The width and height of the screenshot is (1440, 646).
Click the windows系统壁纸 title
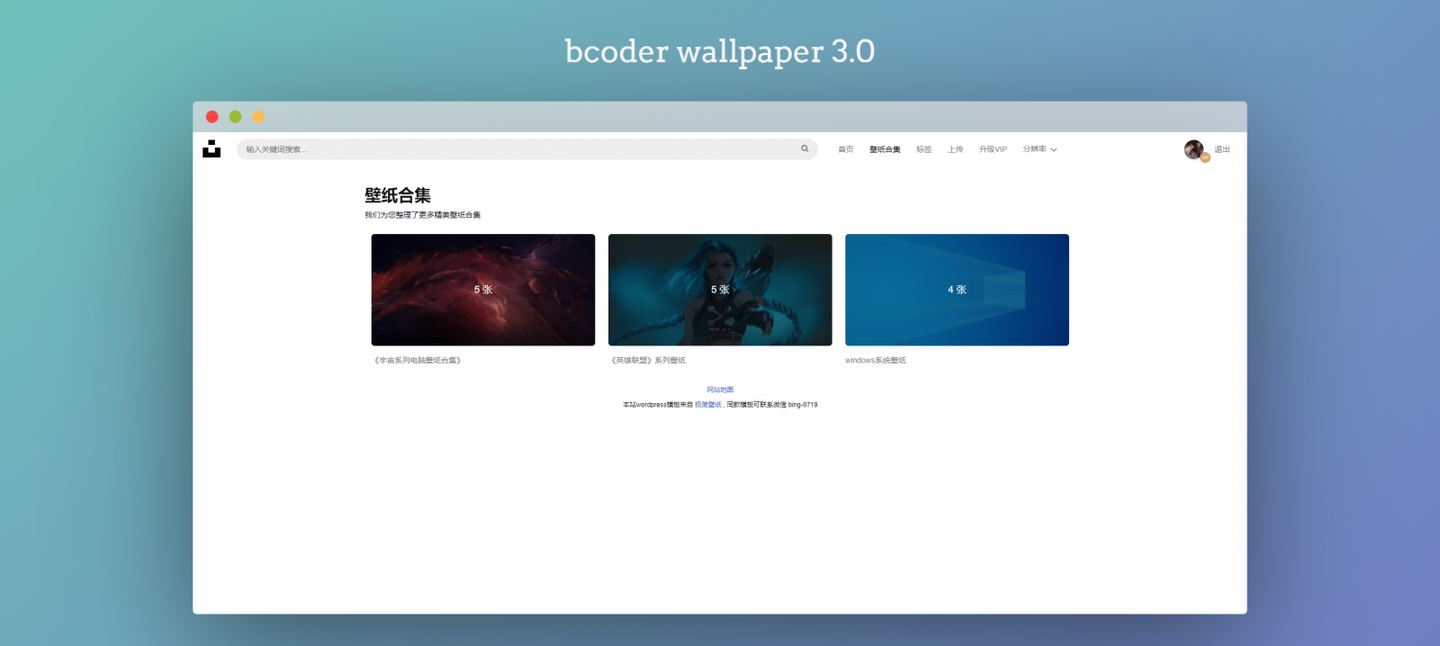click(x=875, y=361)
